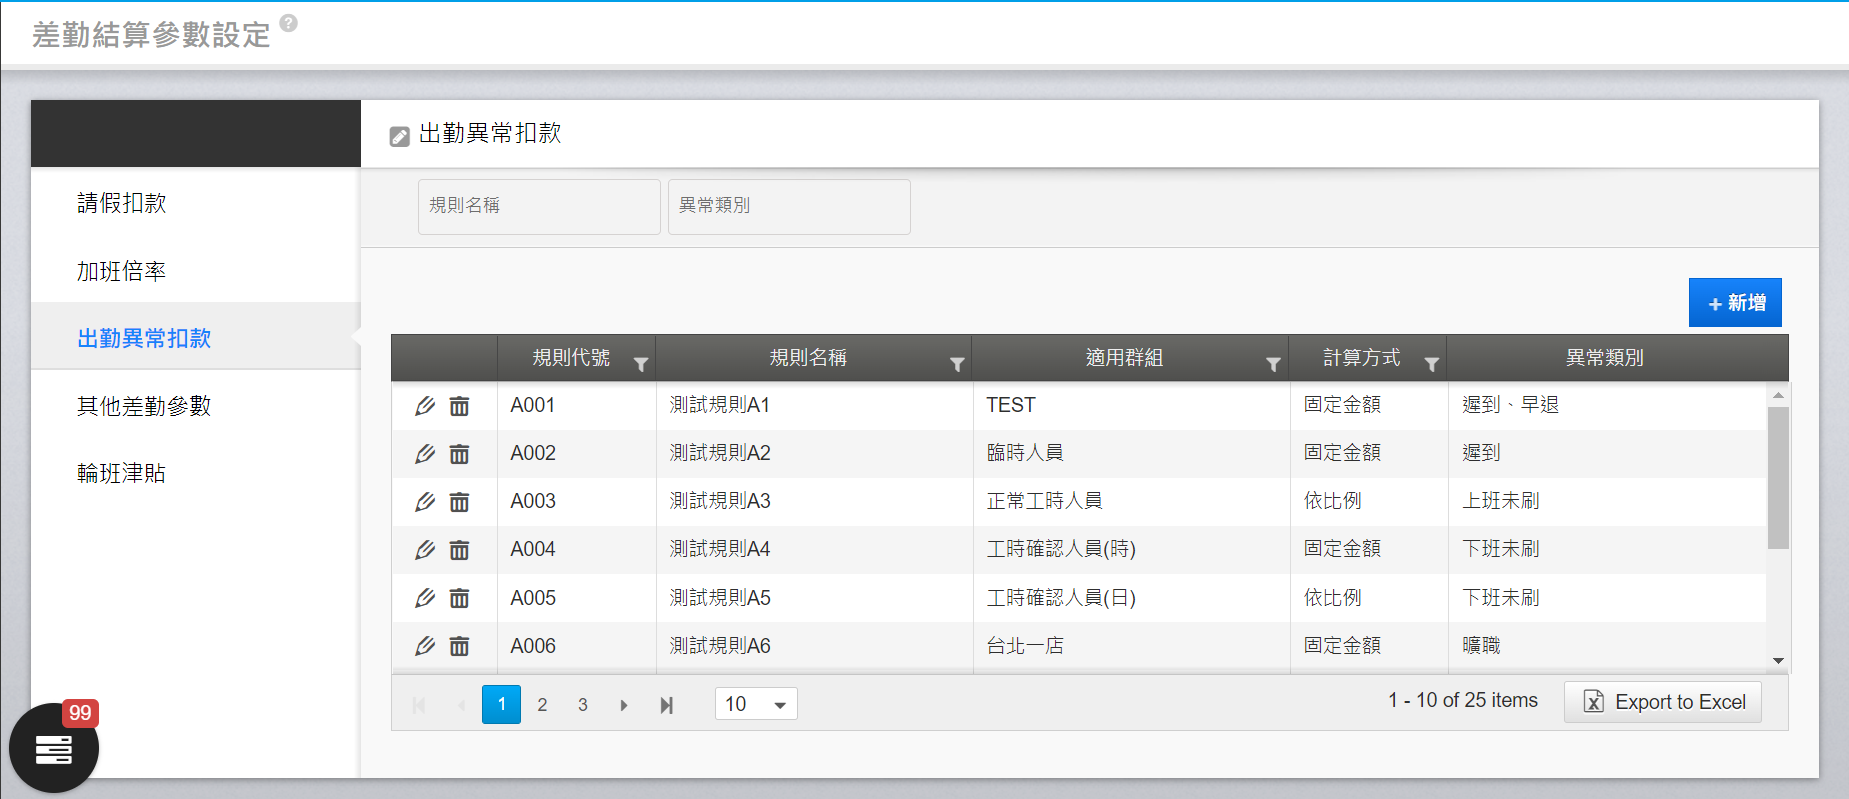Expand the page size dropdown showing 10
1849x799 pixels.
779,705
